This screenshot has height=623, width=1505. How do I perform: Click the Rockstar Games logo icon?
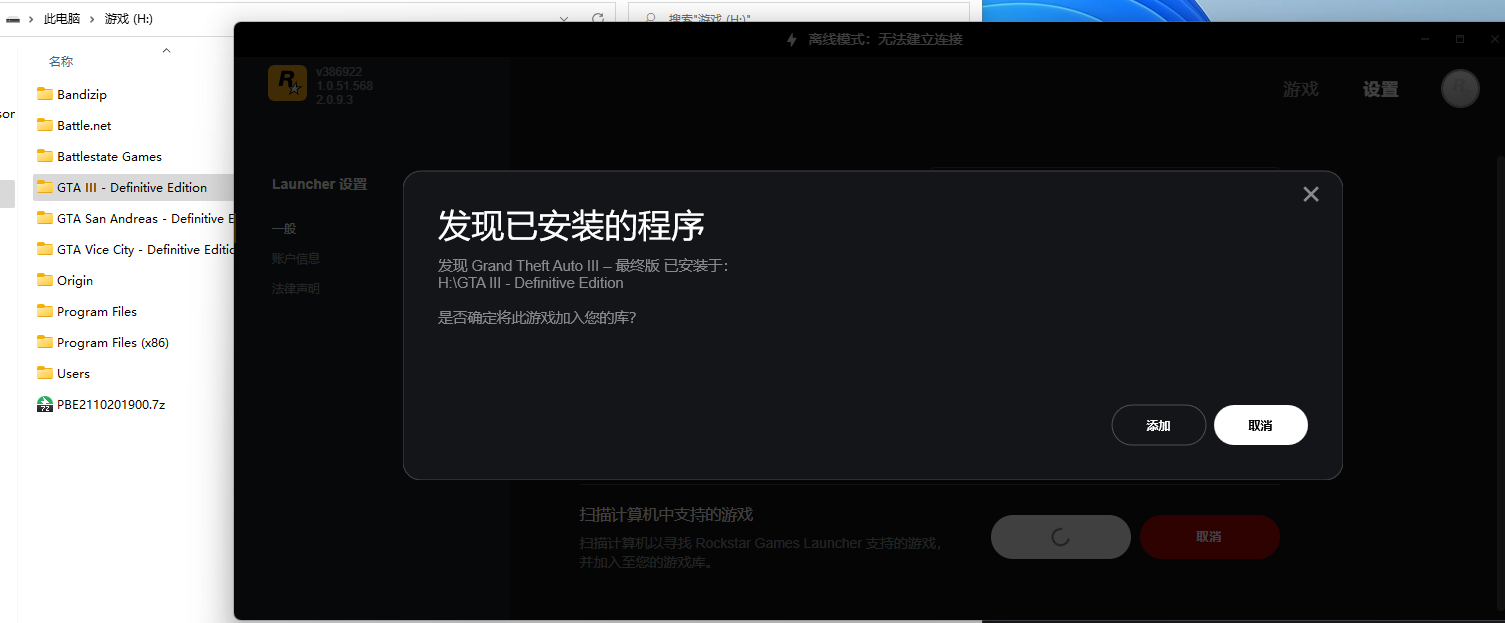click(287, 83)
